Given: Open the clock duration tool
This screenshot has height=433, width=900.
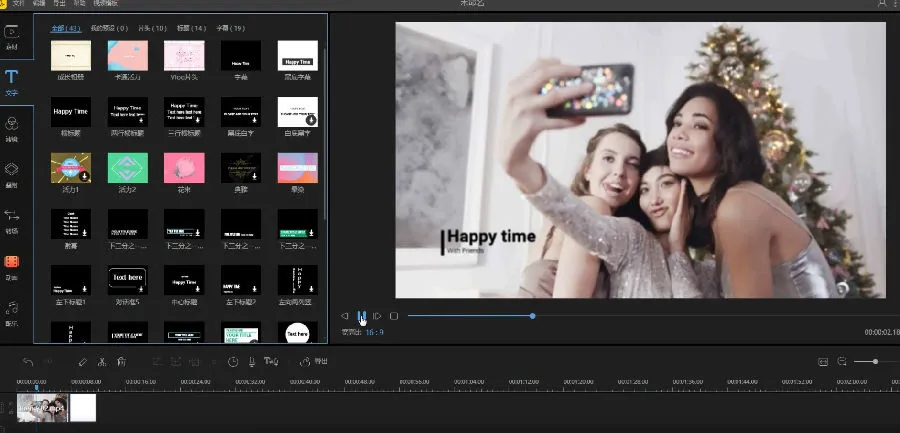Looking at the screenshot, I should pyautogui.click(x=233, y=362).
